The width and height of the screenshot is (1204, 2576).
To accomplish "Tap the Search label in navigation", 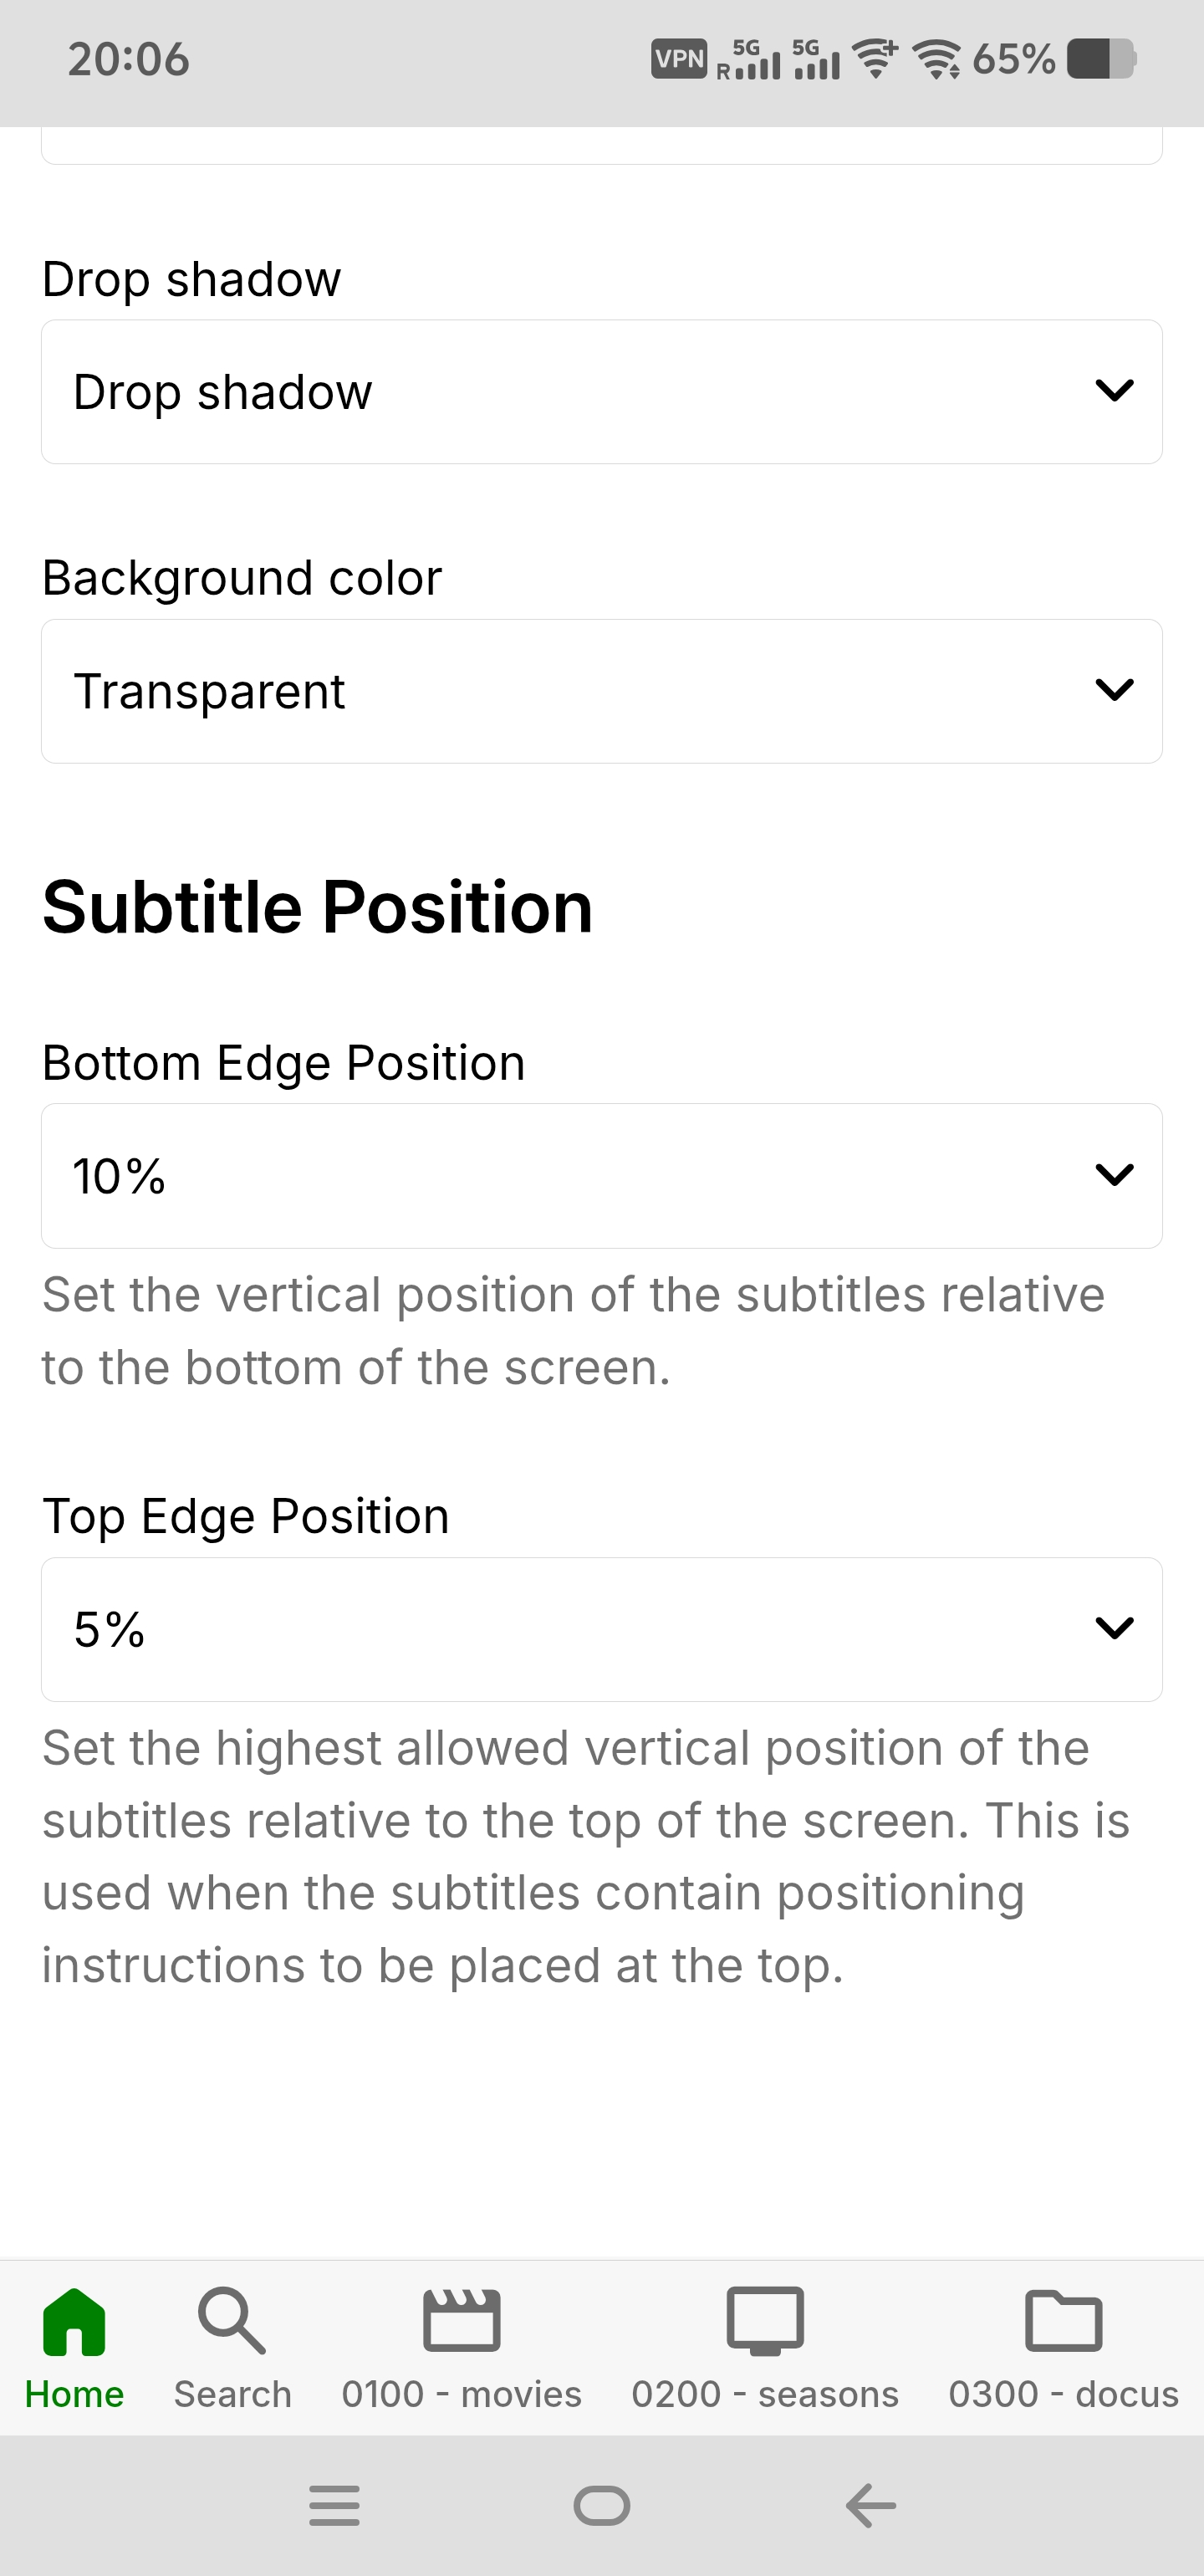I will tap(232, 2394).
